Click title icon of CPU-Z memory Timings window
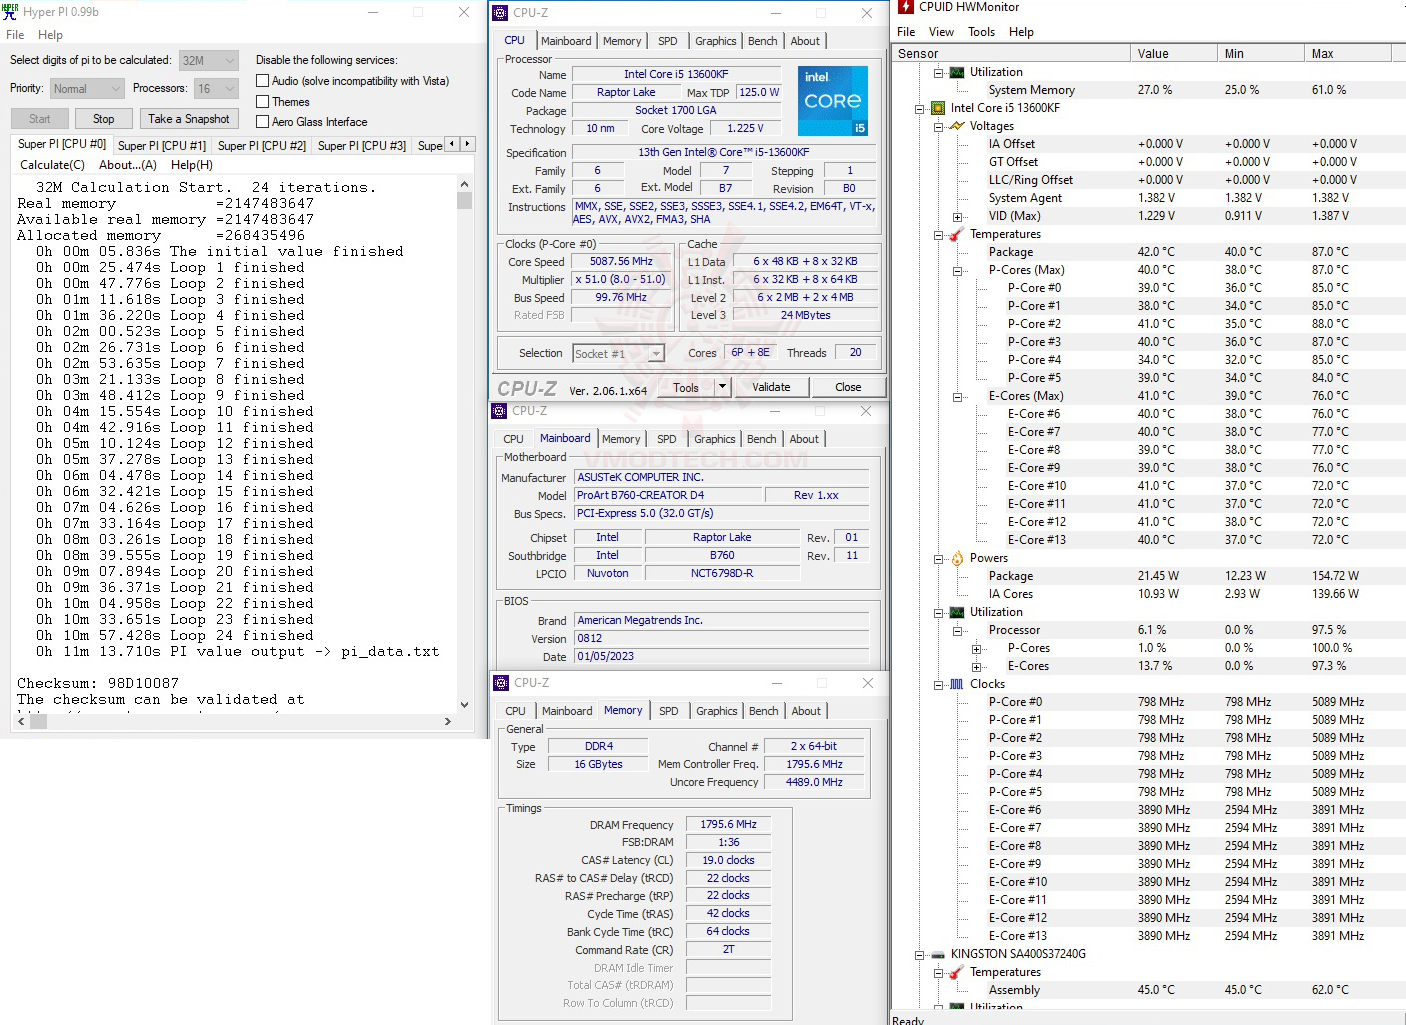1406x1025 pixels. click(501, 683)
